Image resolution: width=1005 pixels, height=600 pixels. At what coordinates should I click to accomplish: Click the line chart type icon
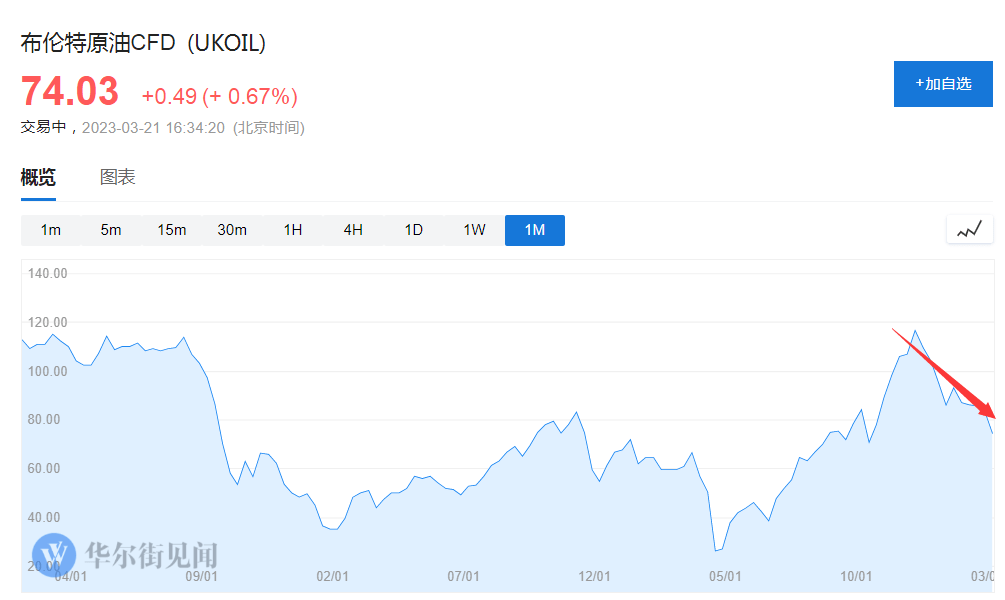(969, 230)
